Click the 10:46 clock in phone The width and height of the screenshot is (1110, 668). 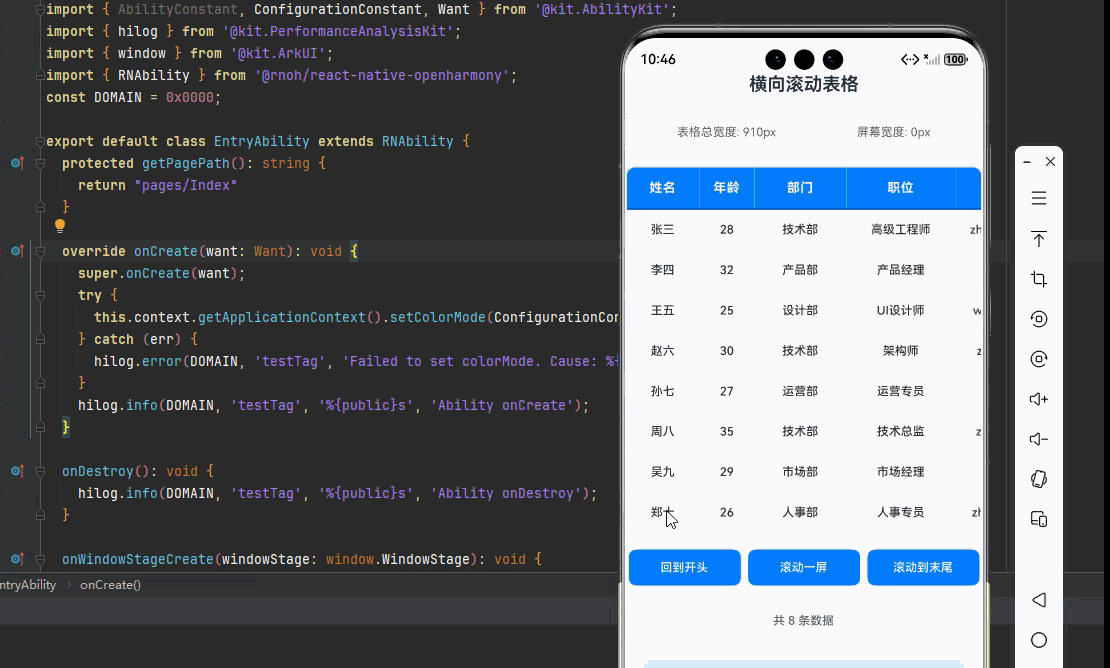point(658,59)
